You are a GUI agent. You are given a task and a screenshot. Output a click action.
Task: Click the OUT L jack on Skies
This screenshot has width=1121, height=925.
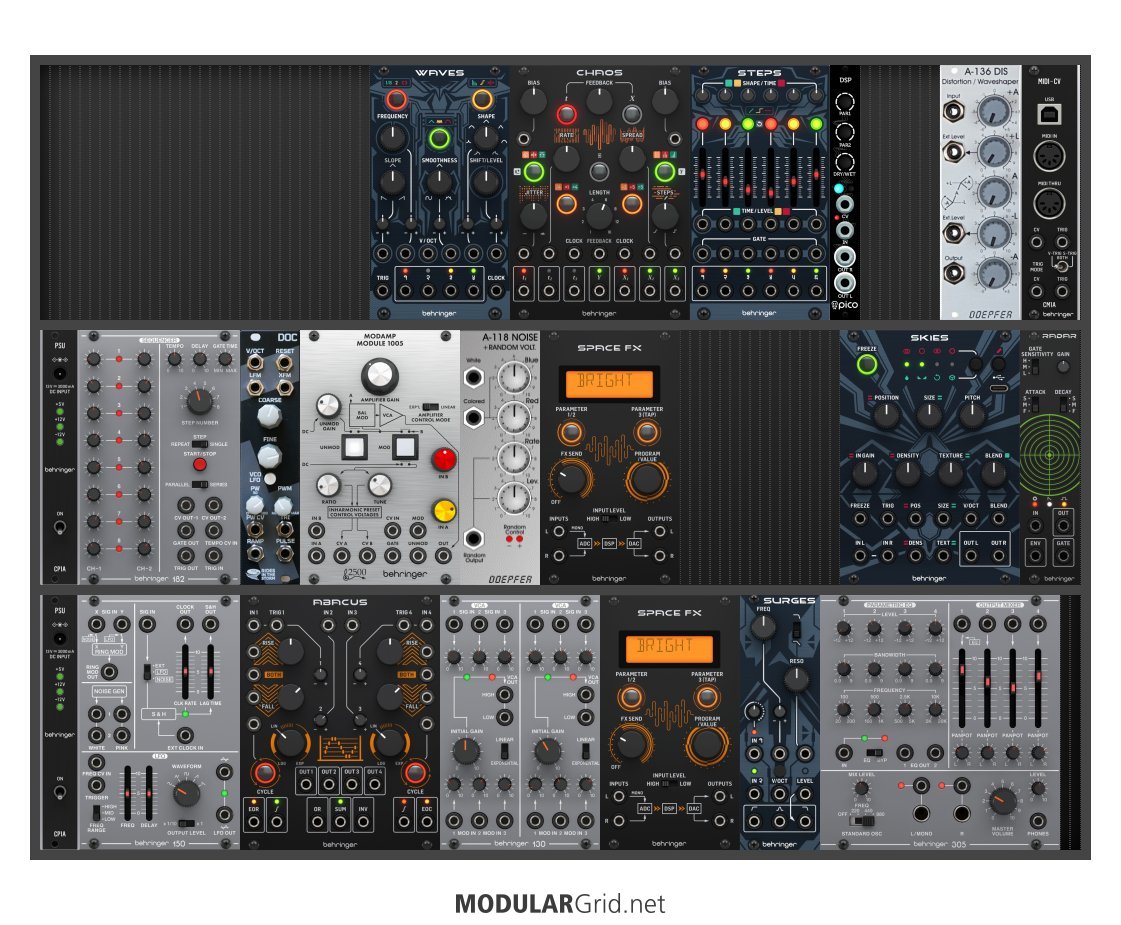971,555
